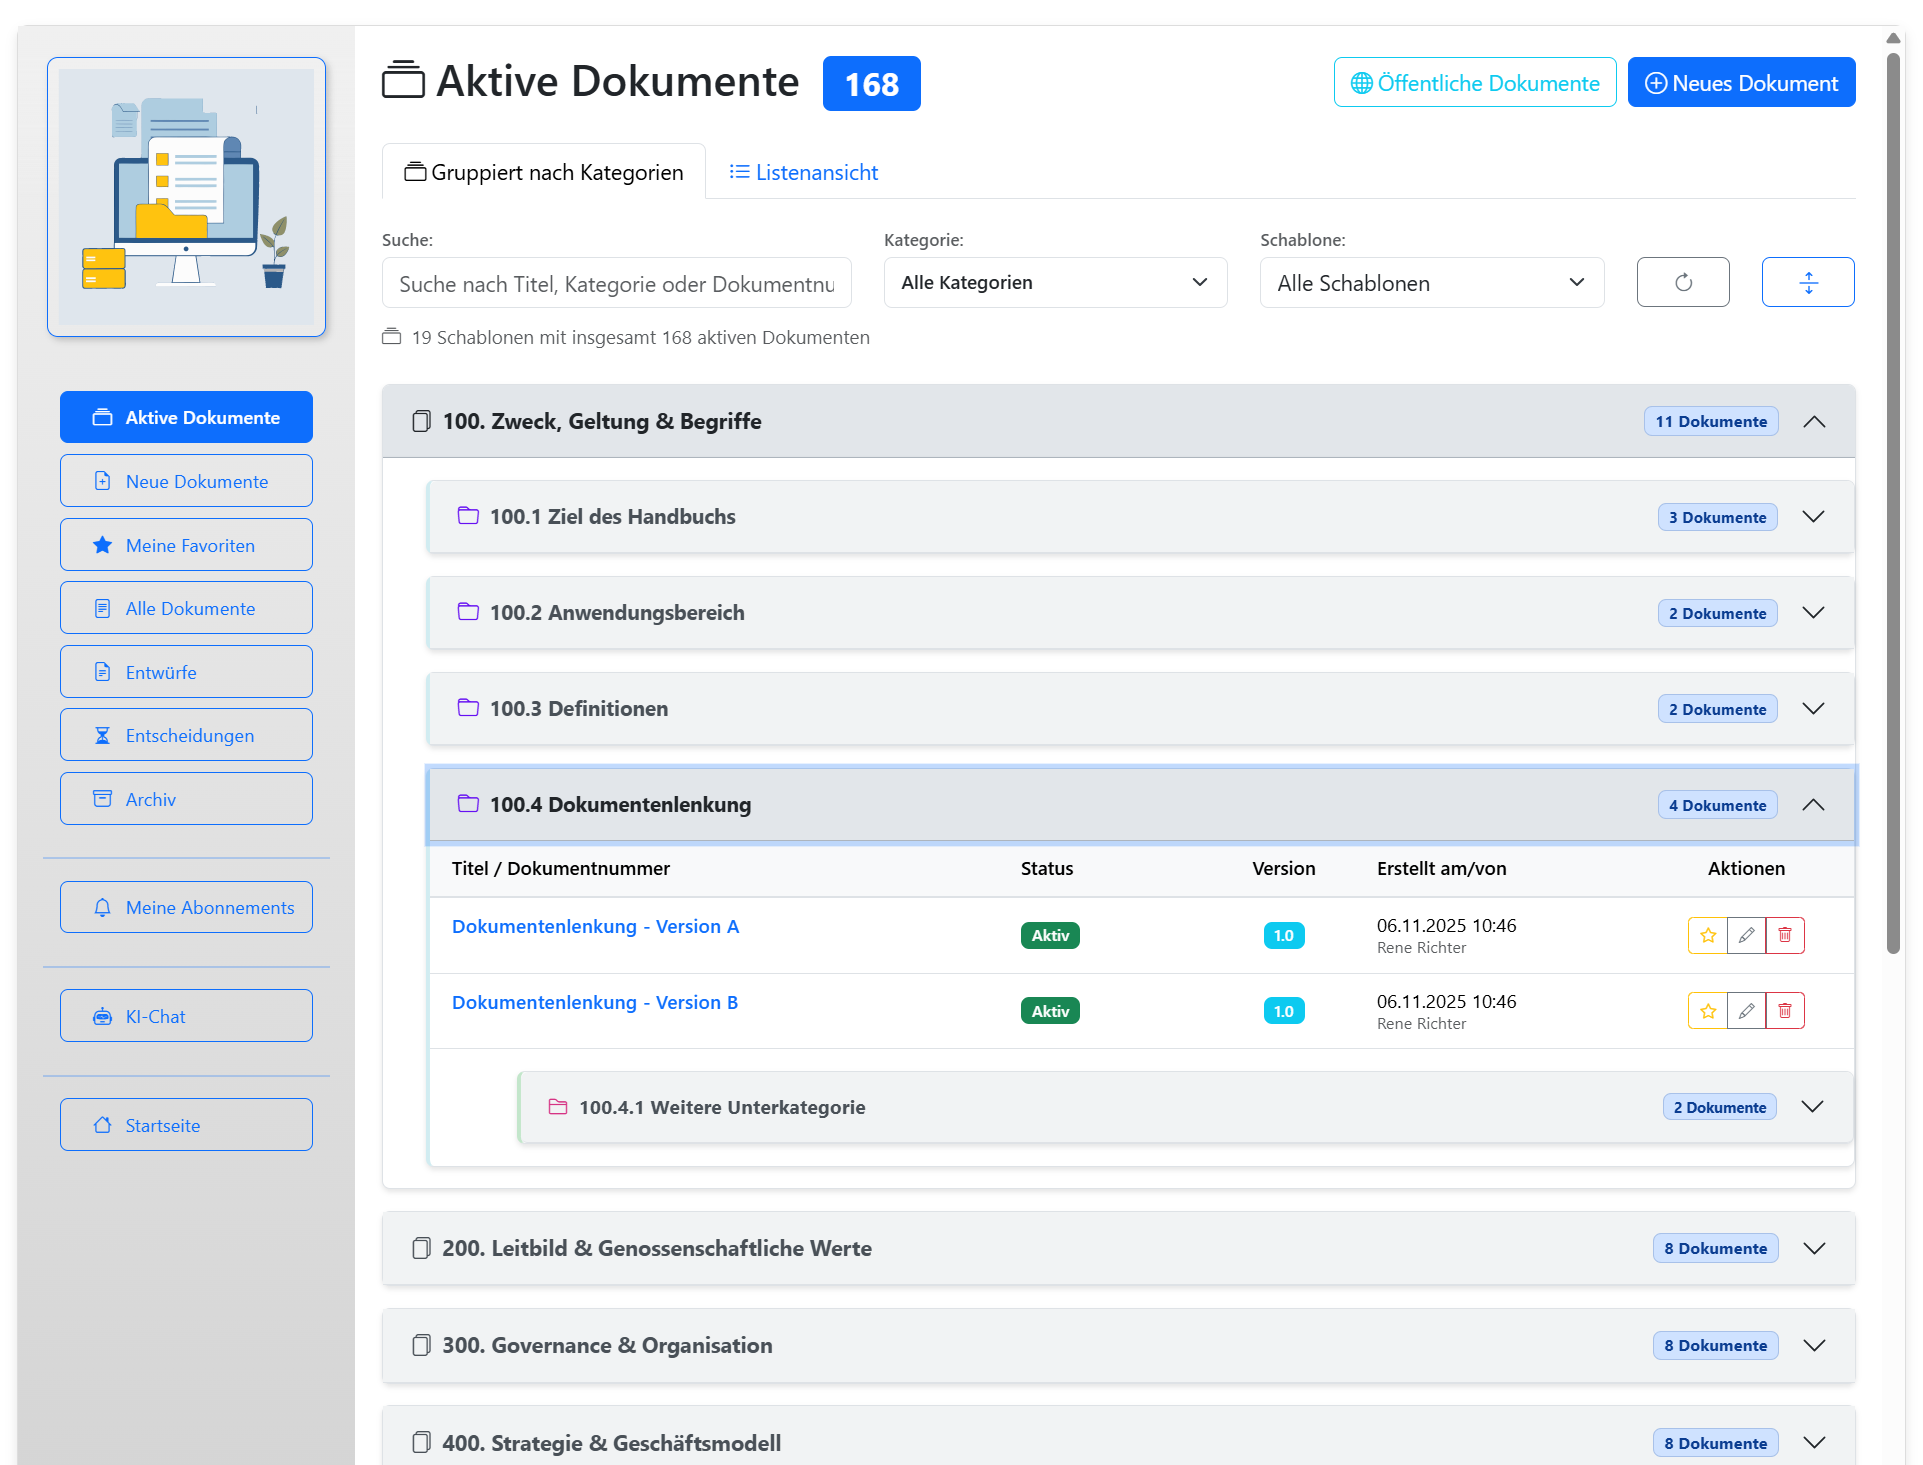
Task: Favorite Dokumentenlenkung Version A with star icon
Action: point(1707,935)
